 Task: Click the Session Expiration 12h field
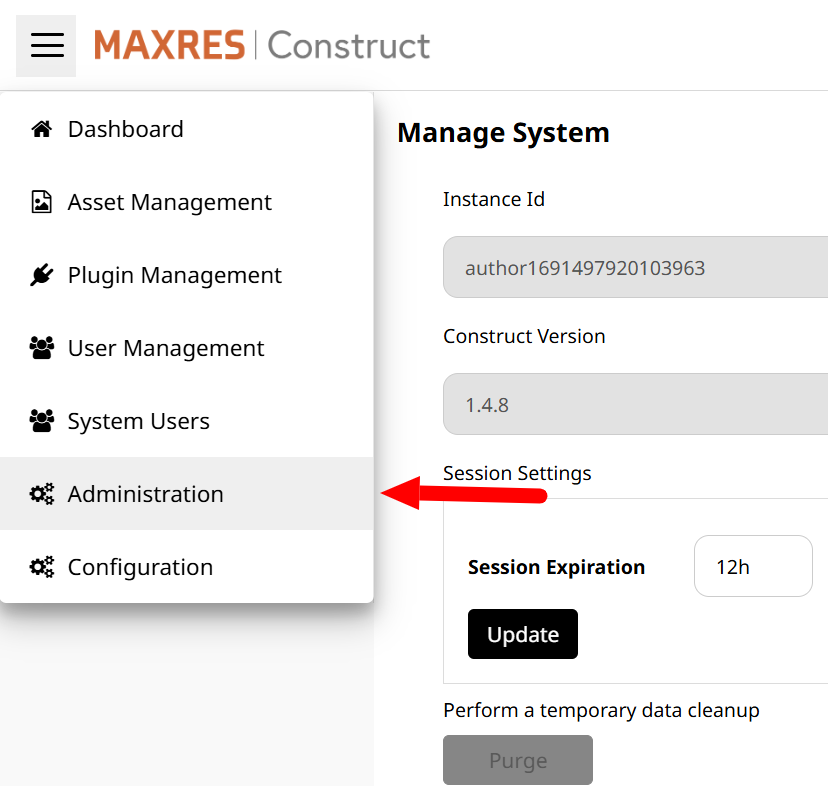click(x=753, y=566)
